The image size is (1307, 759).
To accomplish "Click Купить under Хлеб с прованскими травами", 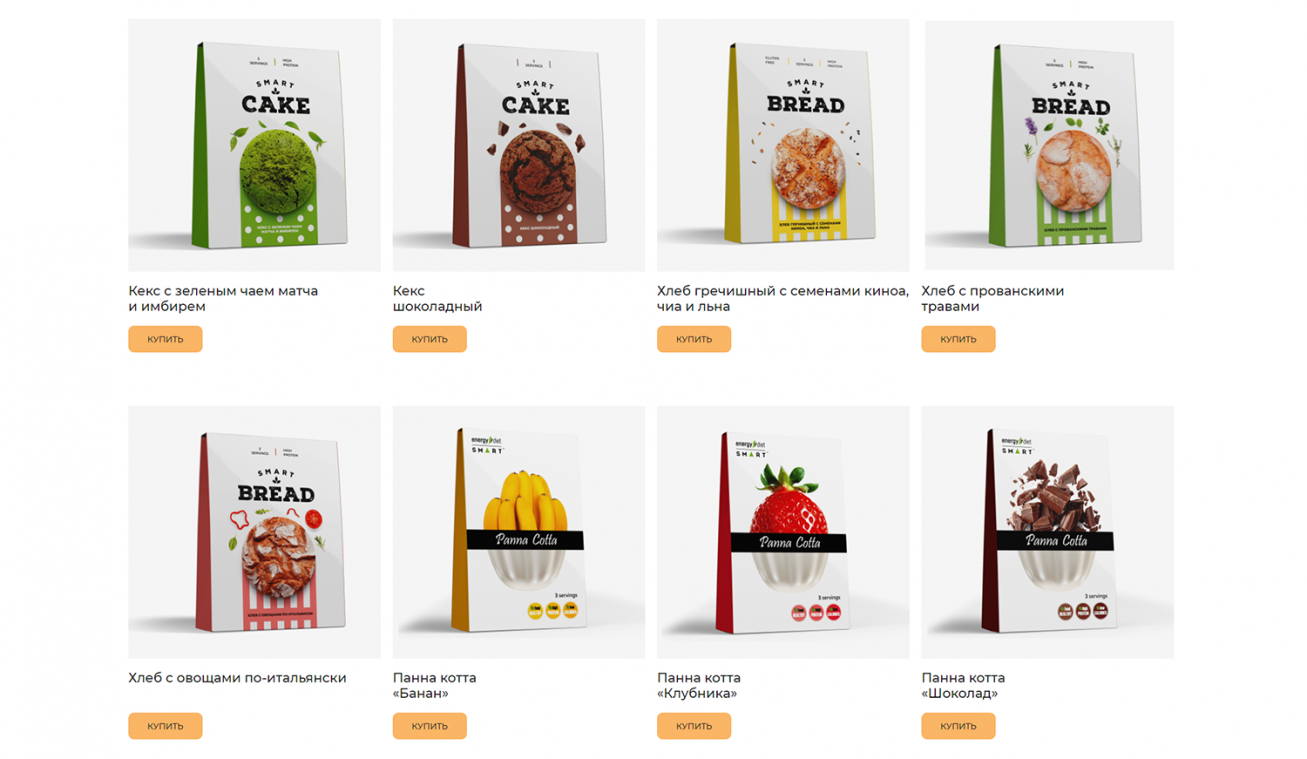I will click(x=958, y=339).
